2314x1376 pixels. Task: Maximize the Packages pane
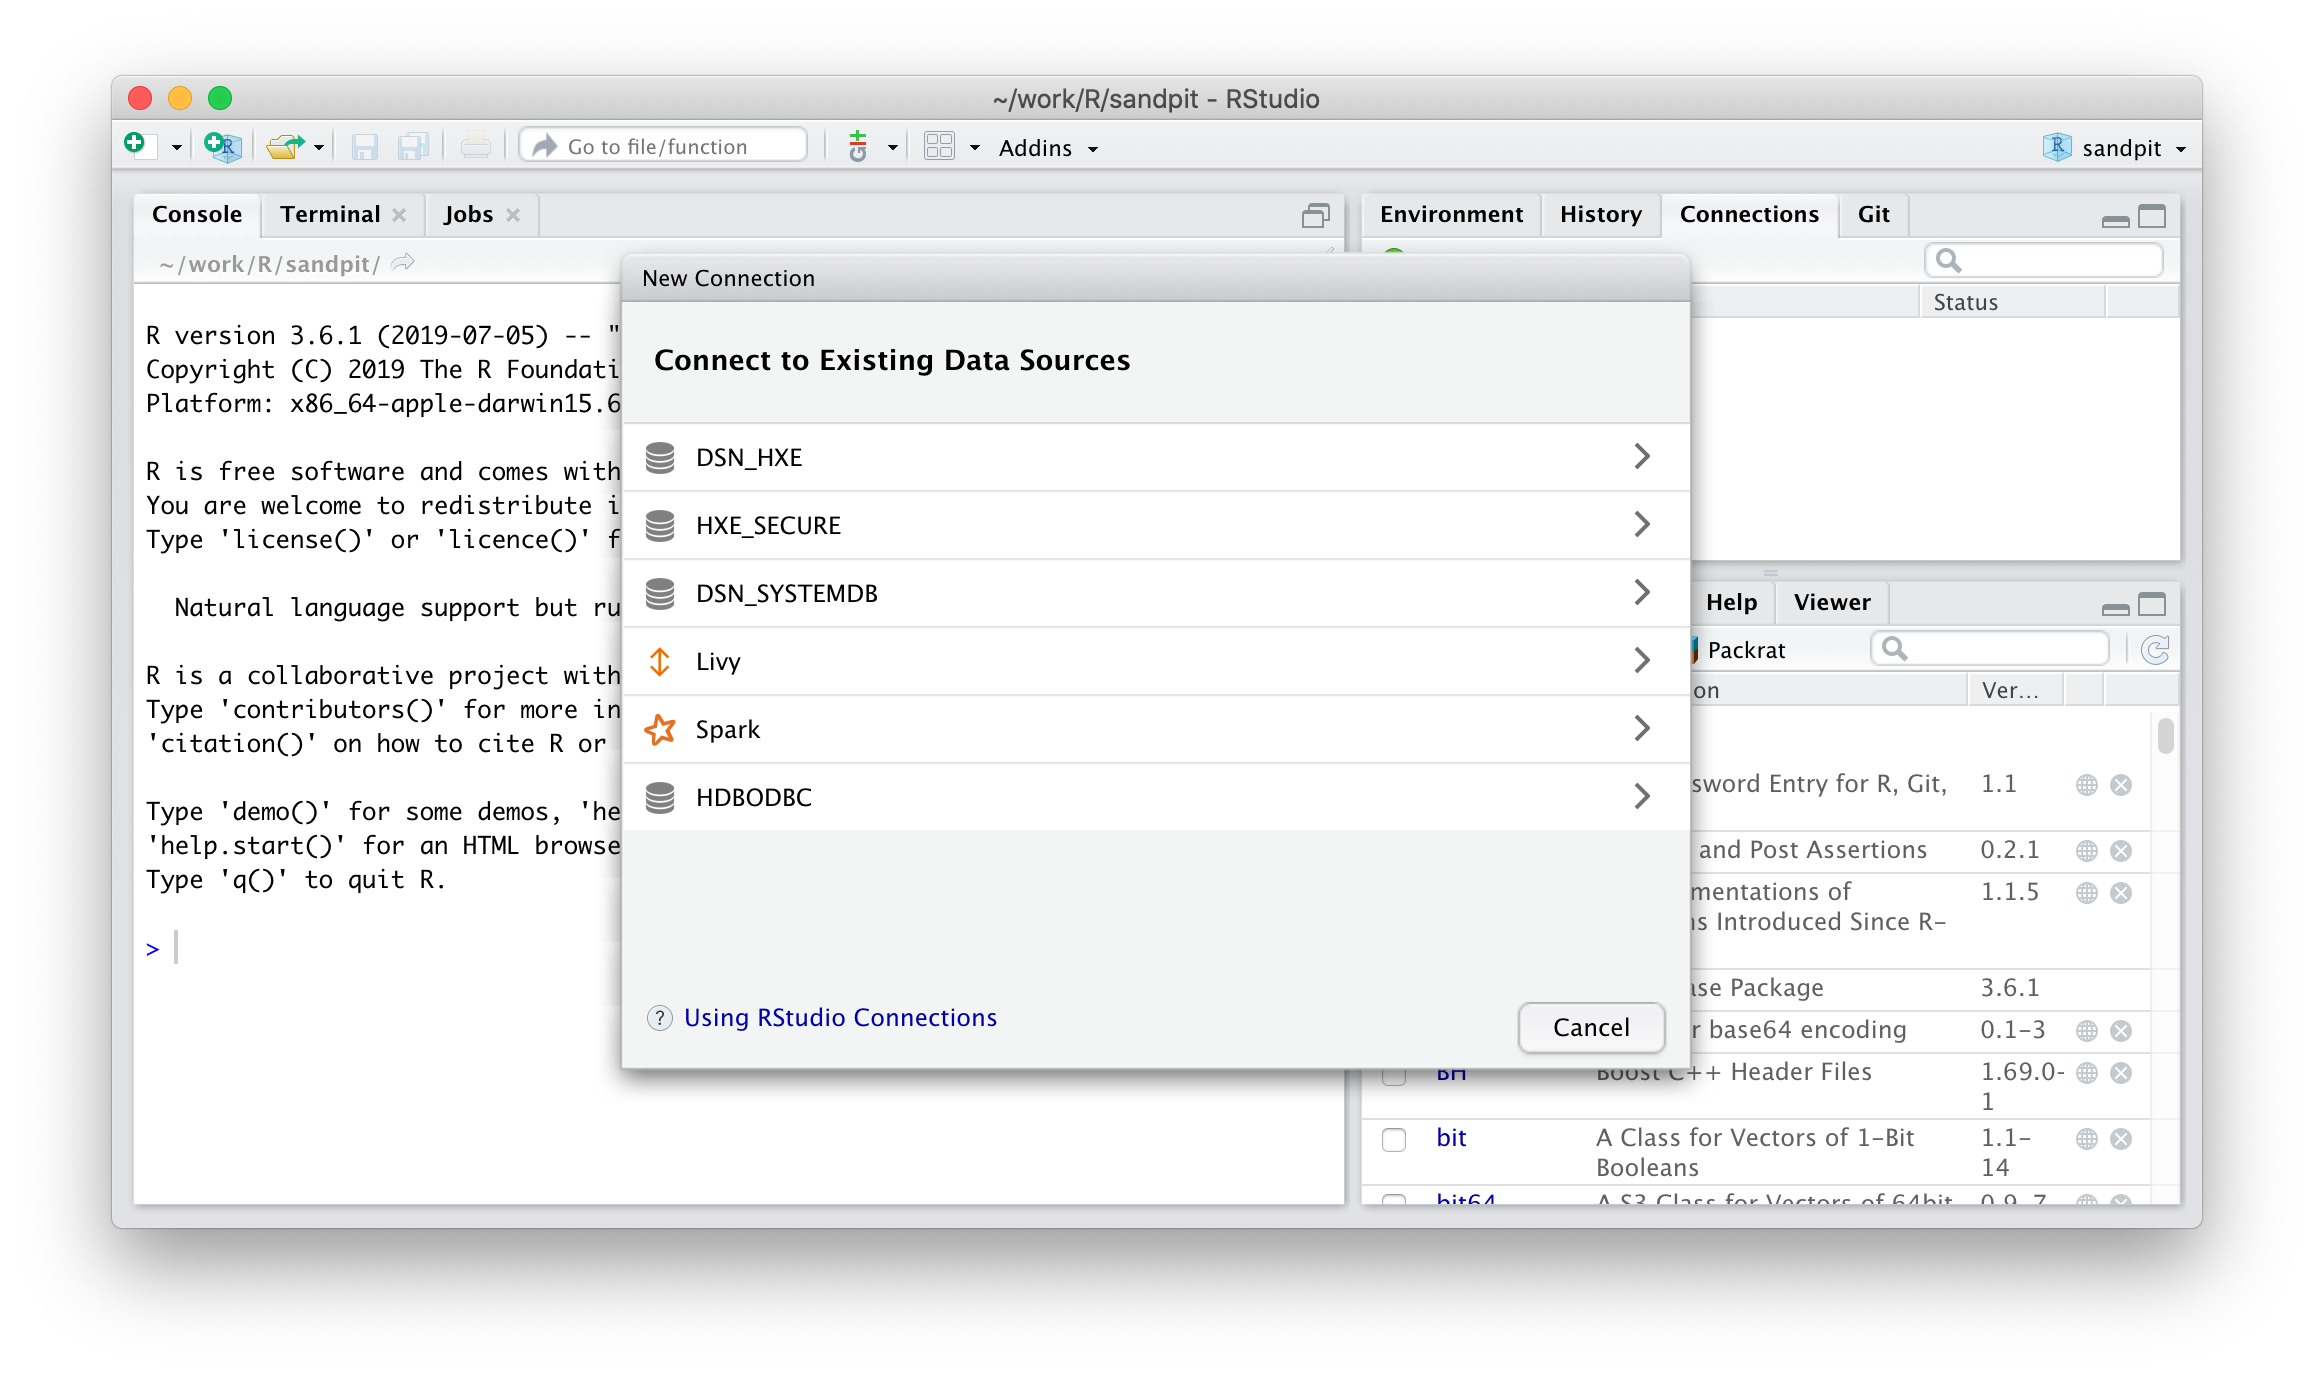coord(2152,604)
